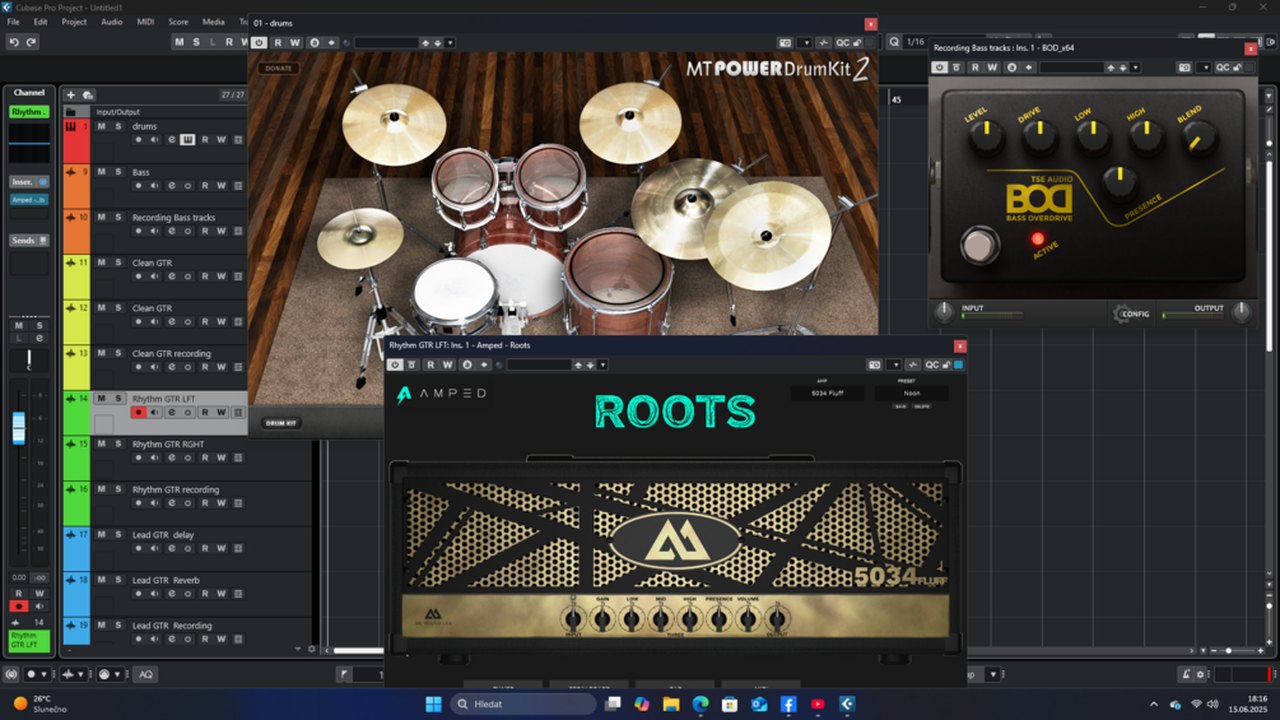The width and height of the screenshot is (1280, 720).
Task: Open the Inserts section in Channel inspector
Action: [29, 182]
